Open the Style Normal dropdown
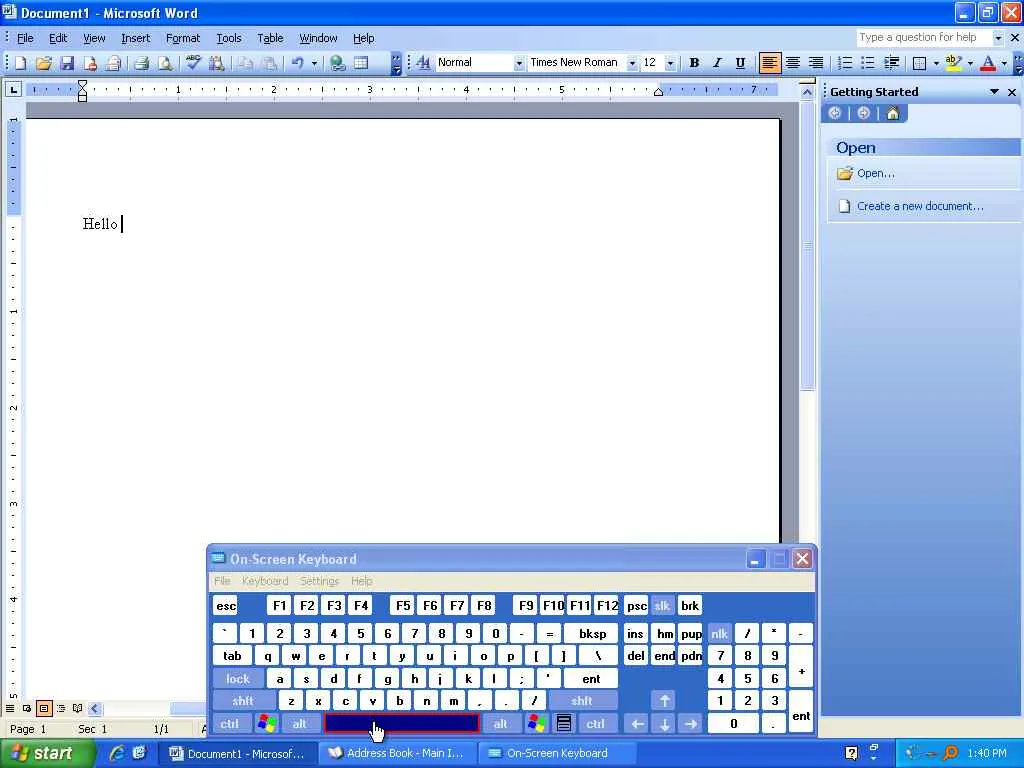This screenshot has width=1024, height=768. pos(519,63)
